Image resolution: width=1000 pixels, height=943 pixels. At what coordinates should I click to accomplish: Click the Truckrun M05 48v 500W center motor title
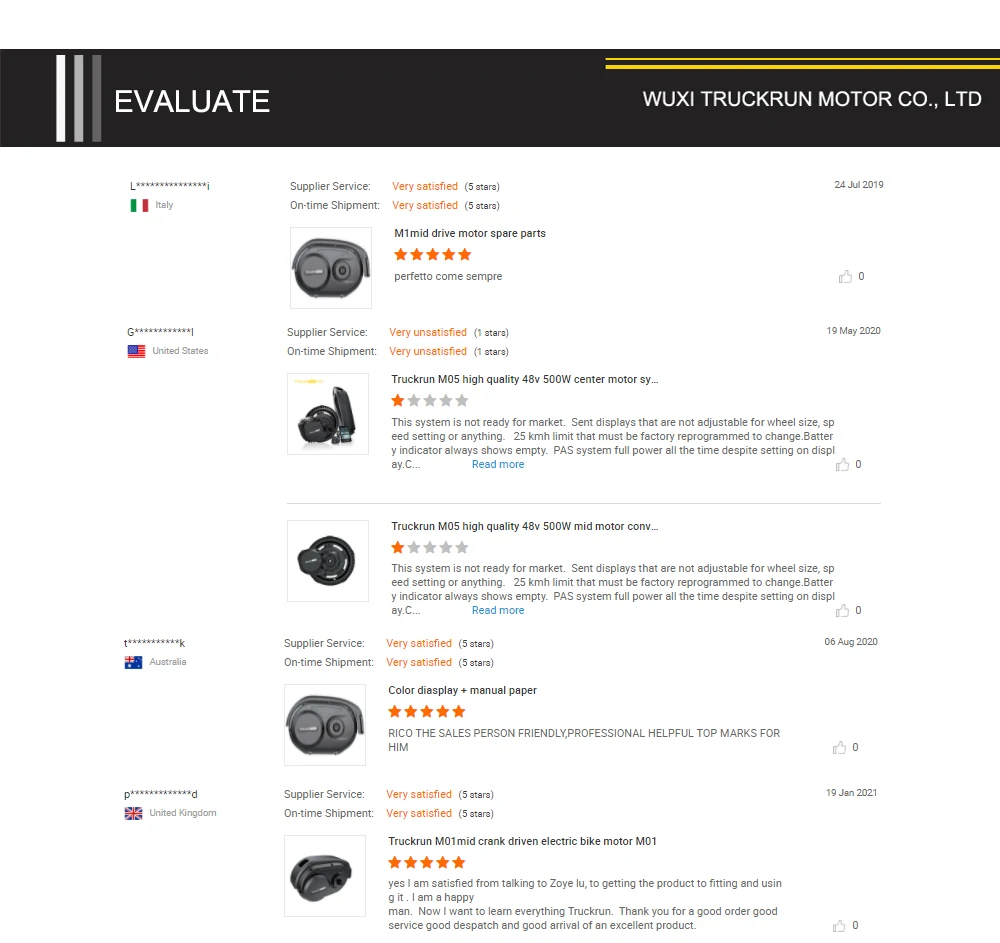click(x=524, y=379)
